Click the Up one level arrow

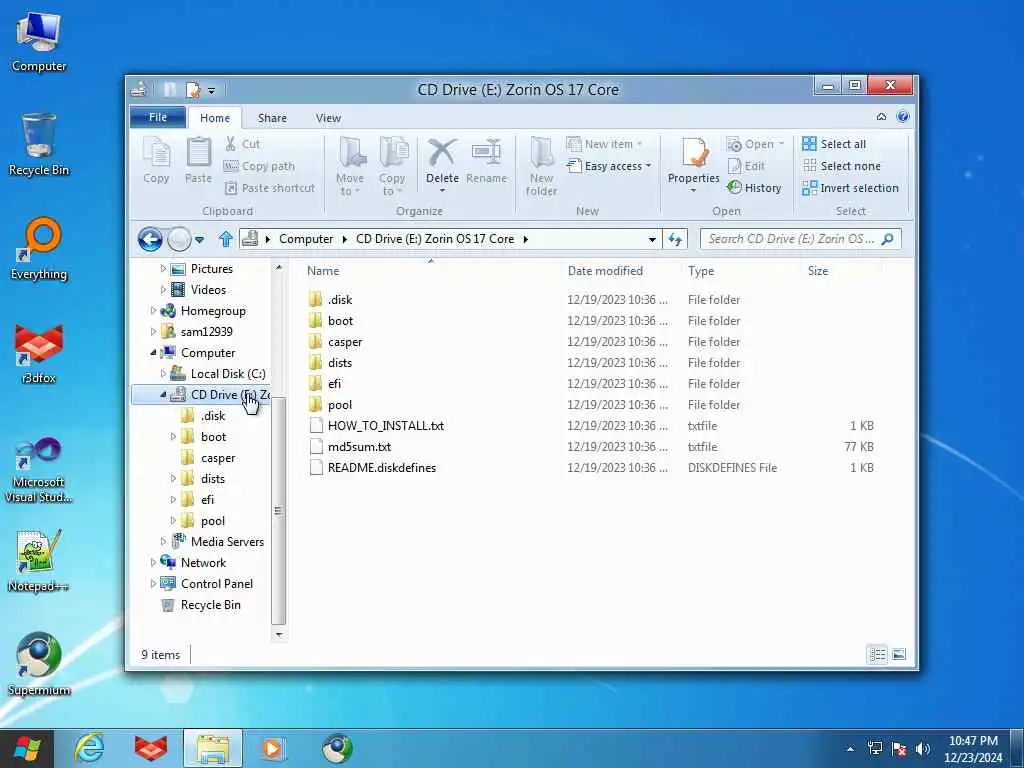point(225,239)
